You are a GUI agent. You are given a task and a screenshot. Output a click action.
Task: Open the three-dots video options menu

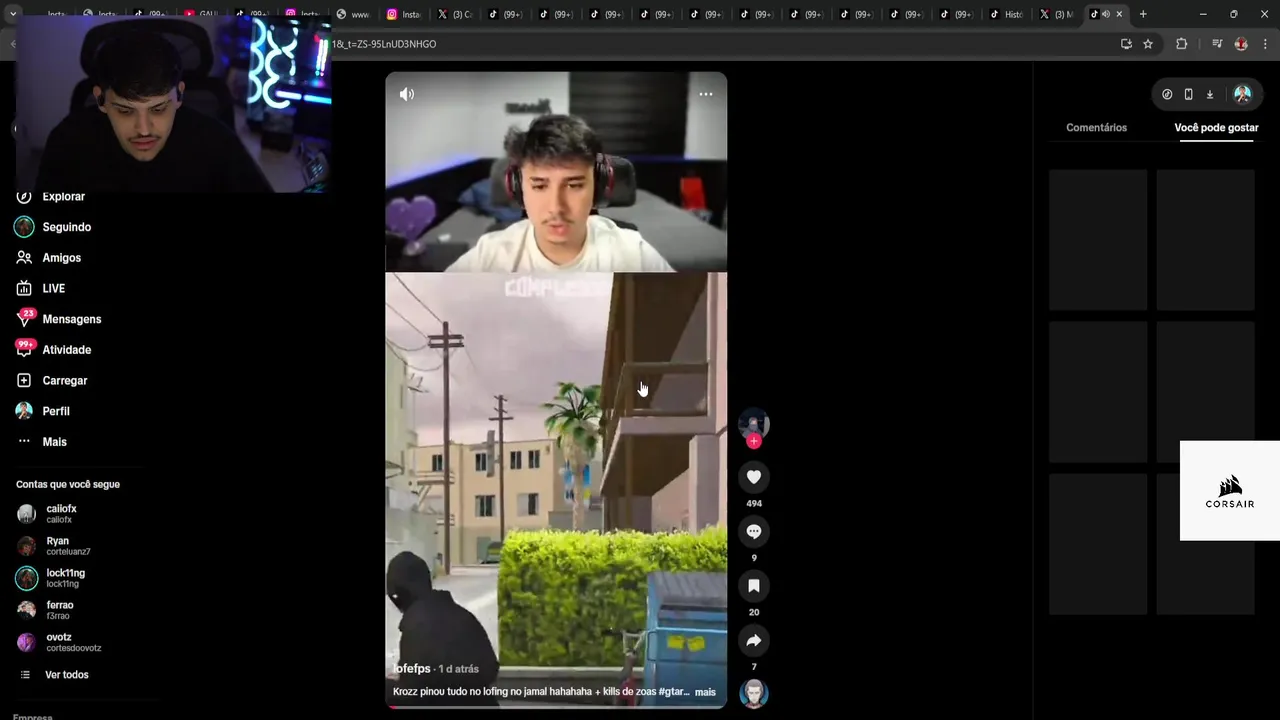pos(706,94)
